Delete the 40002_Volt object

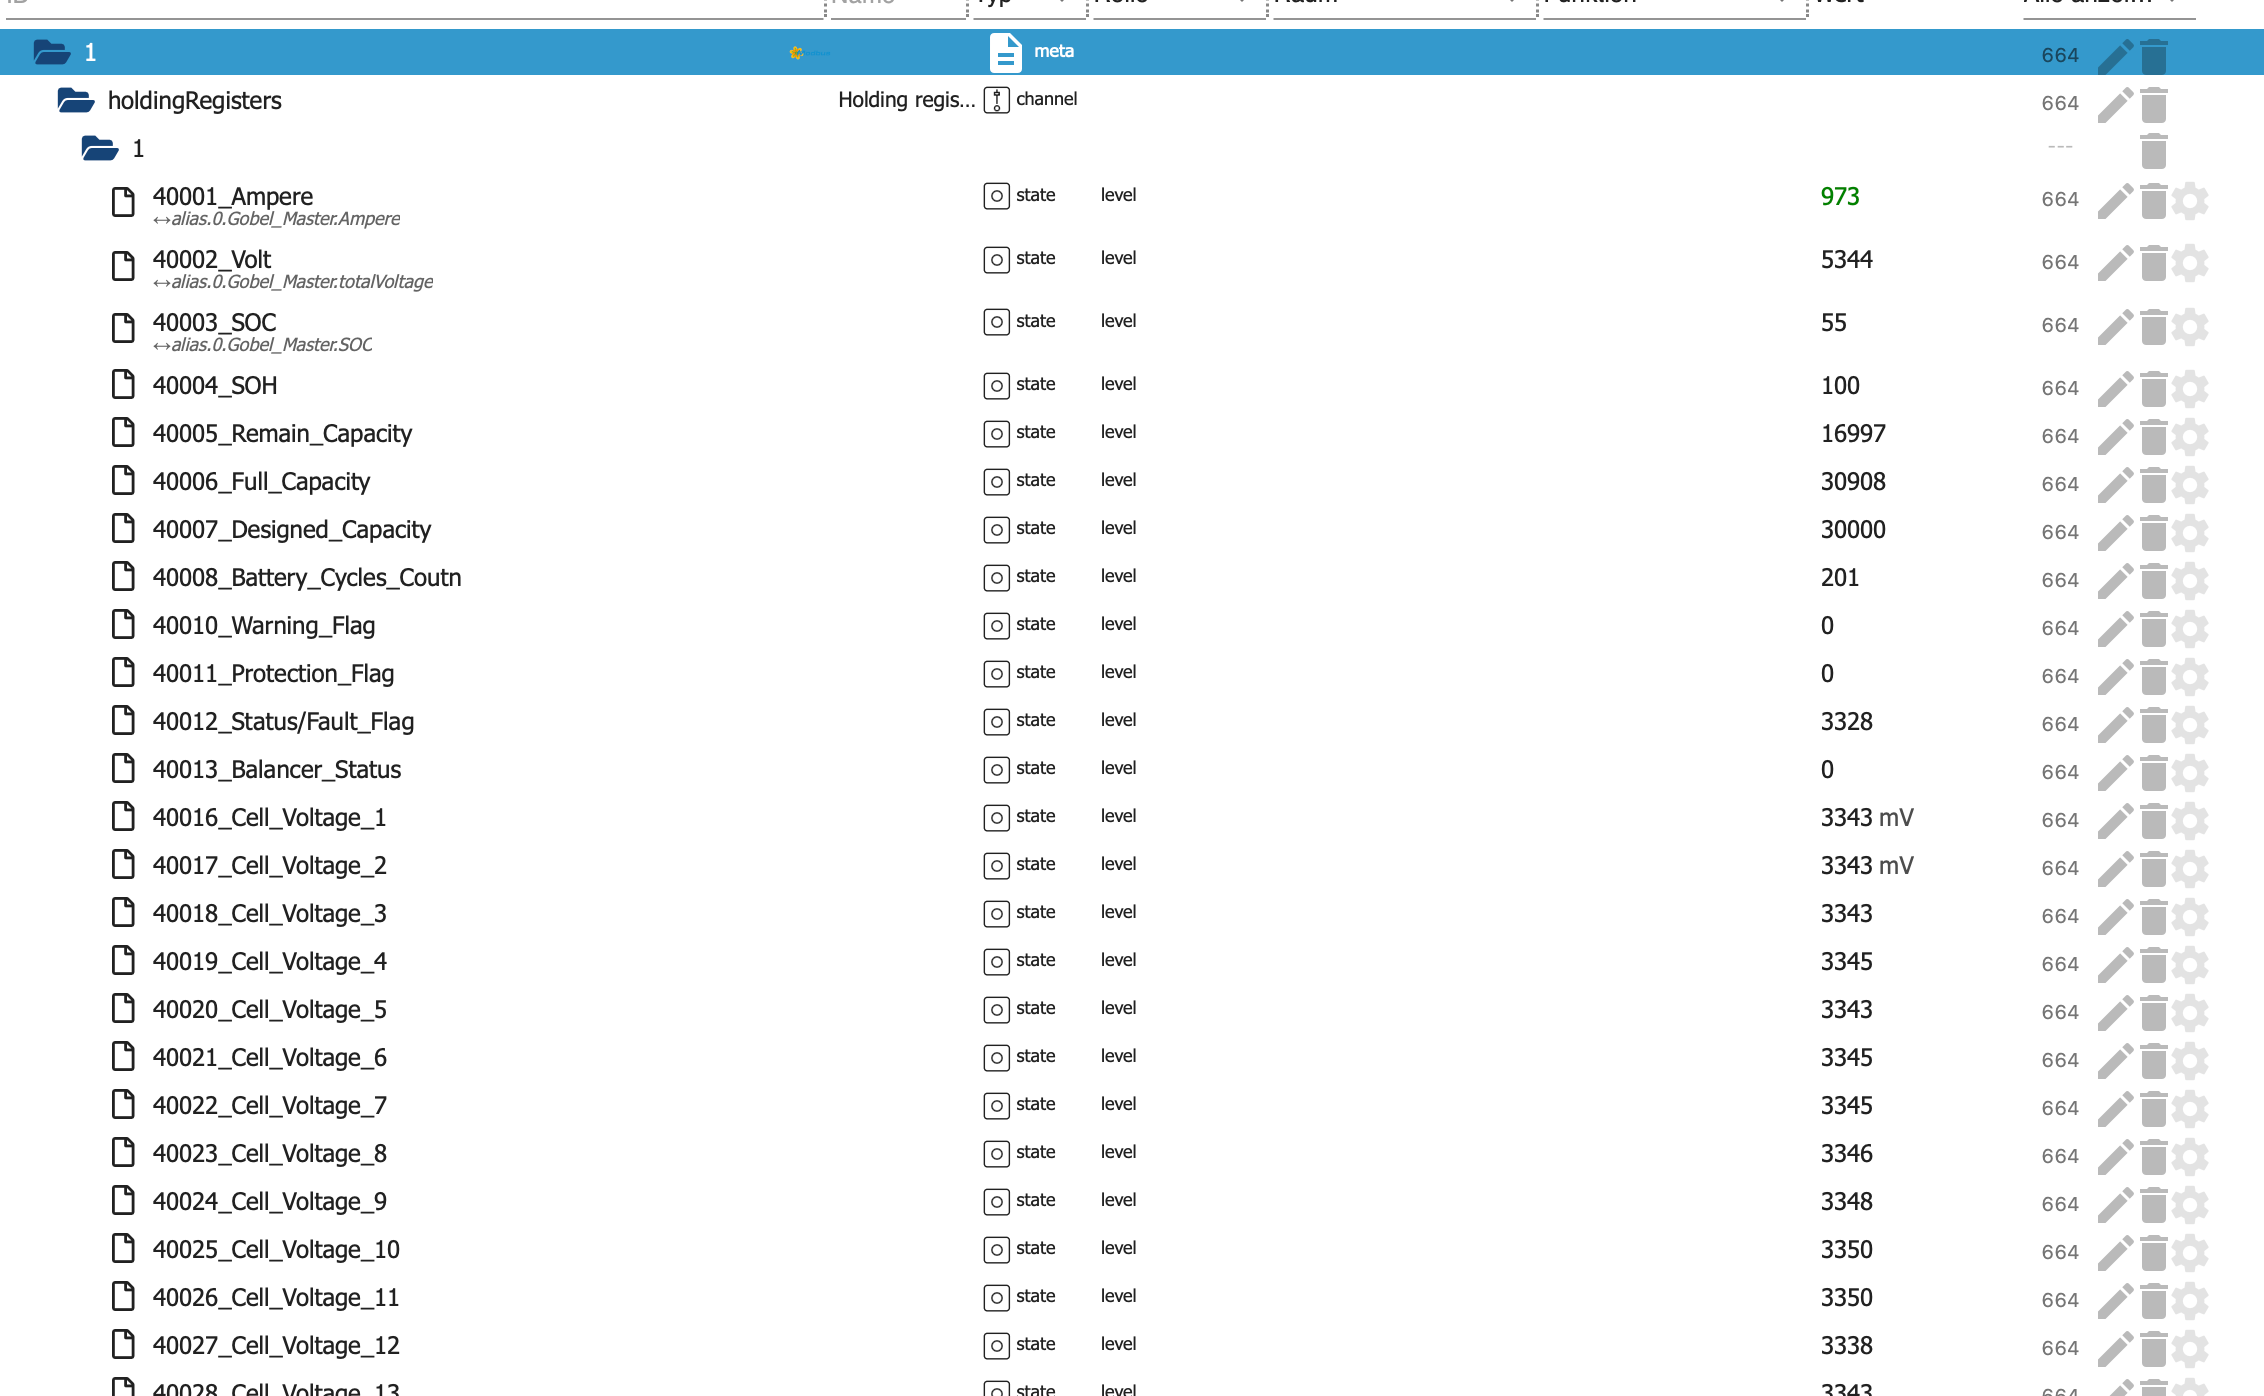pos(2153,263)
